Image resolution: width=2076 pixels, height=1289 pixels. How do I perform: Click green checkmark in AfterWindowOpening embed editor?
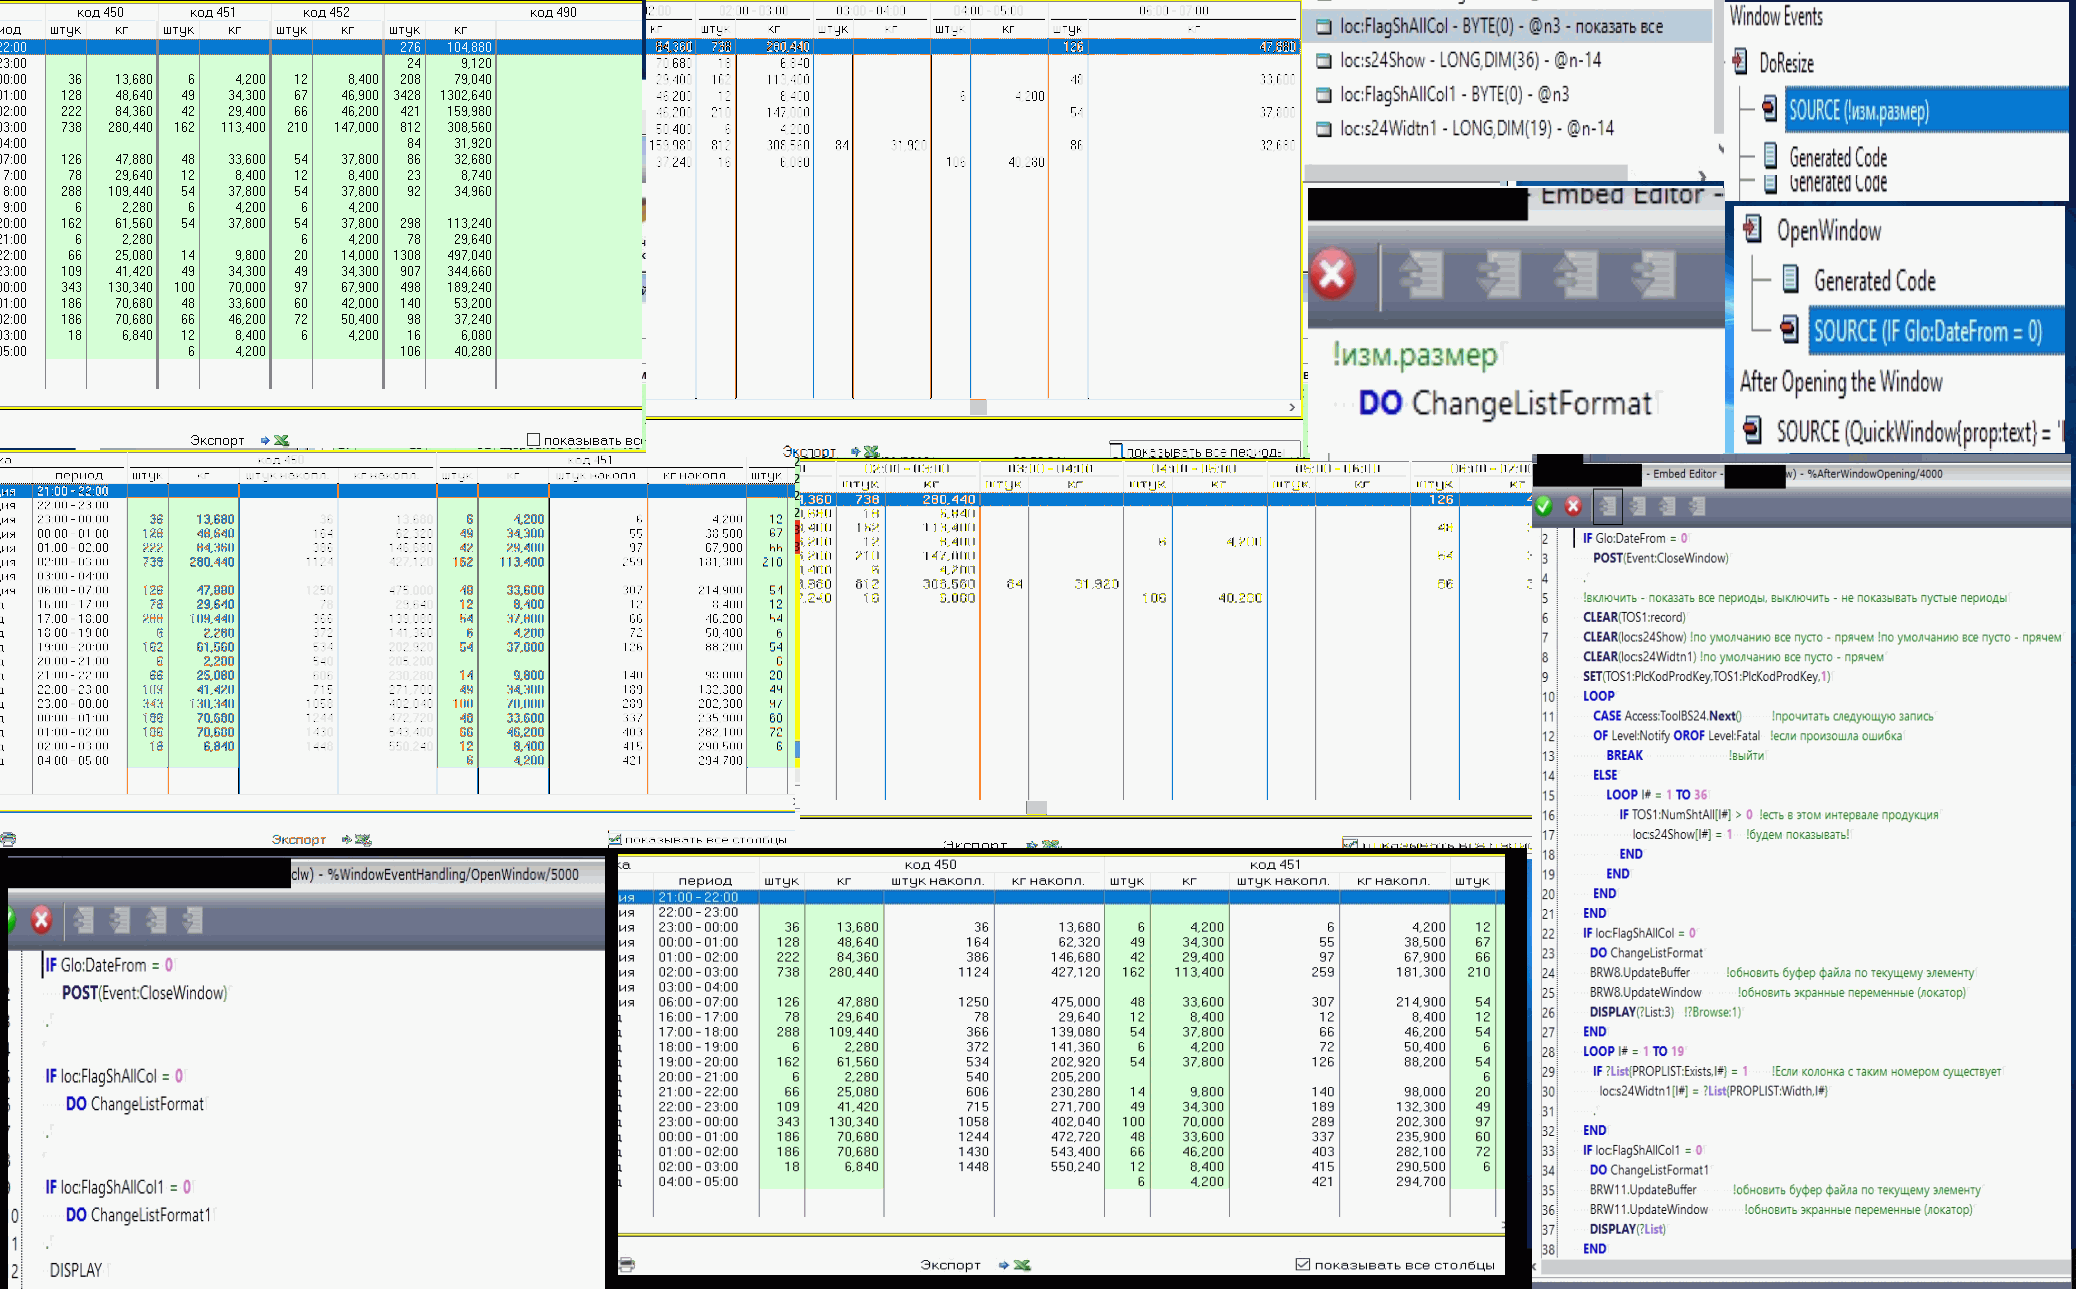point(1544,506)
